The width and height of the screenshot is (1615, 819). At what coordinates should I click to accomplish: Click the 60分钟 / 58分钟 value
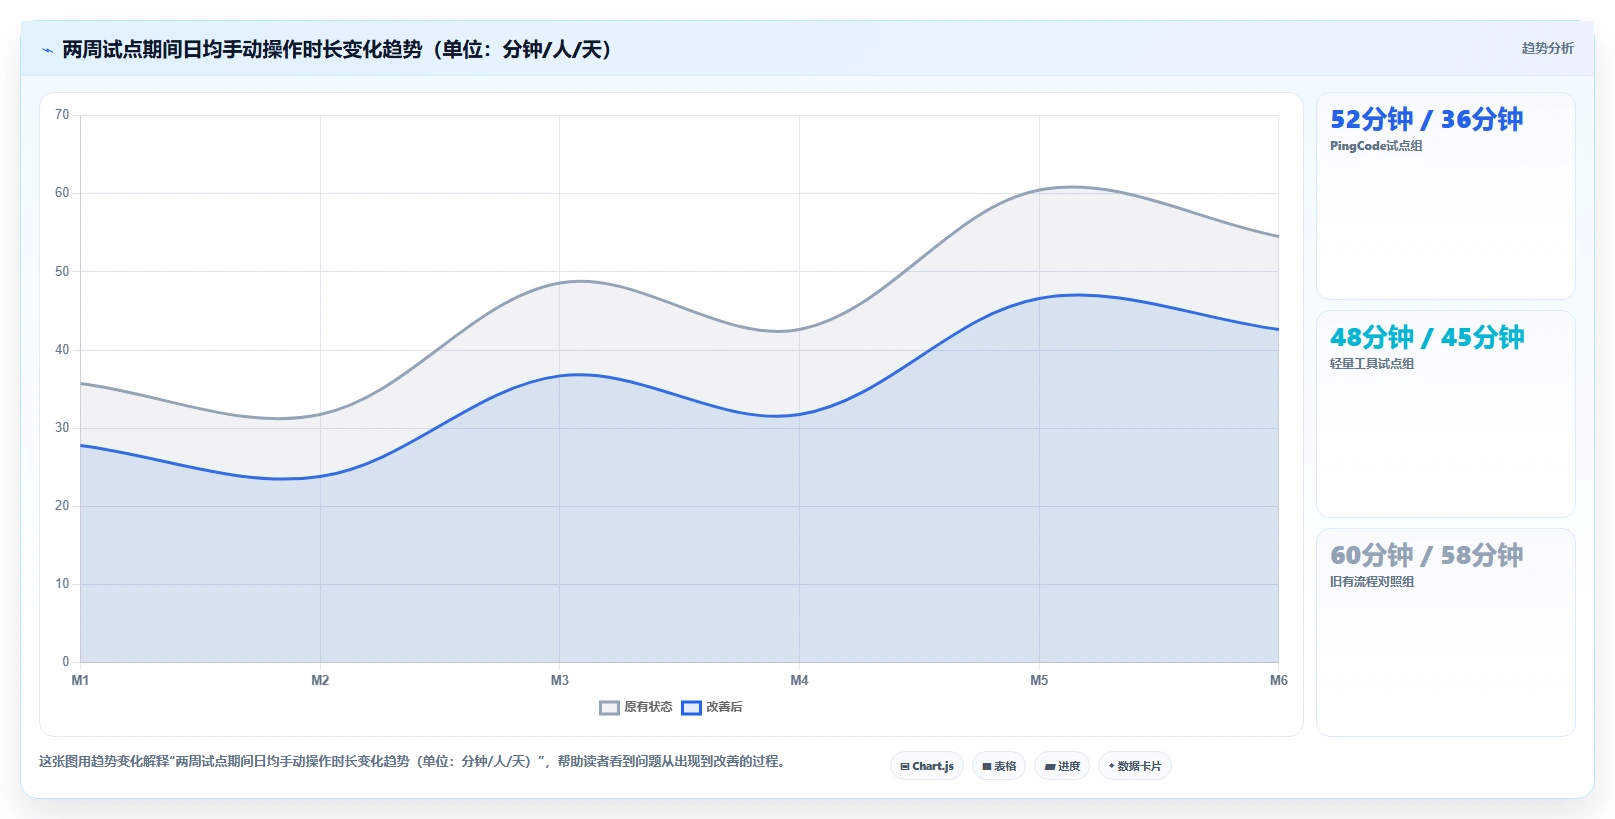1426,556
